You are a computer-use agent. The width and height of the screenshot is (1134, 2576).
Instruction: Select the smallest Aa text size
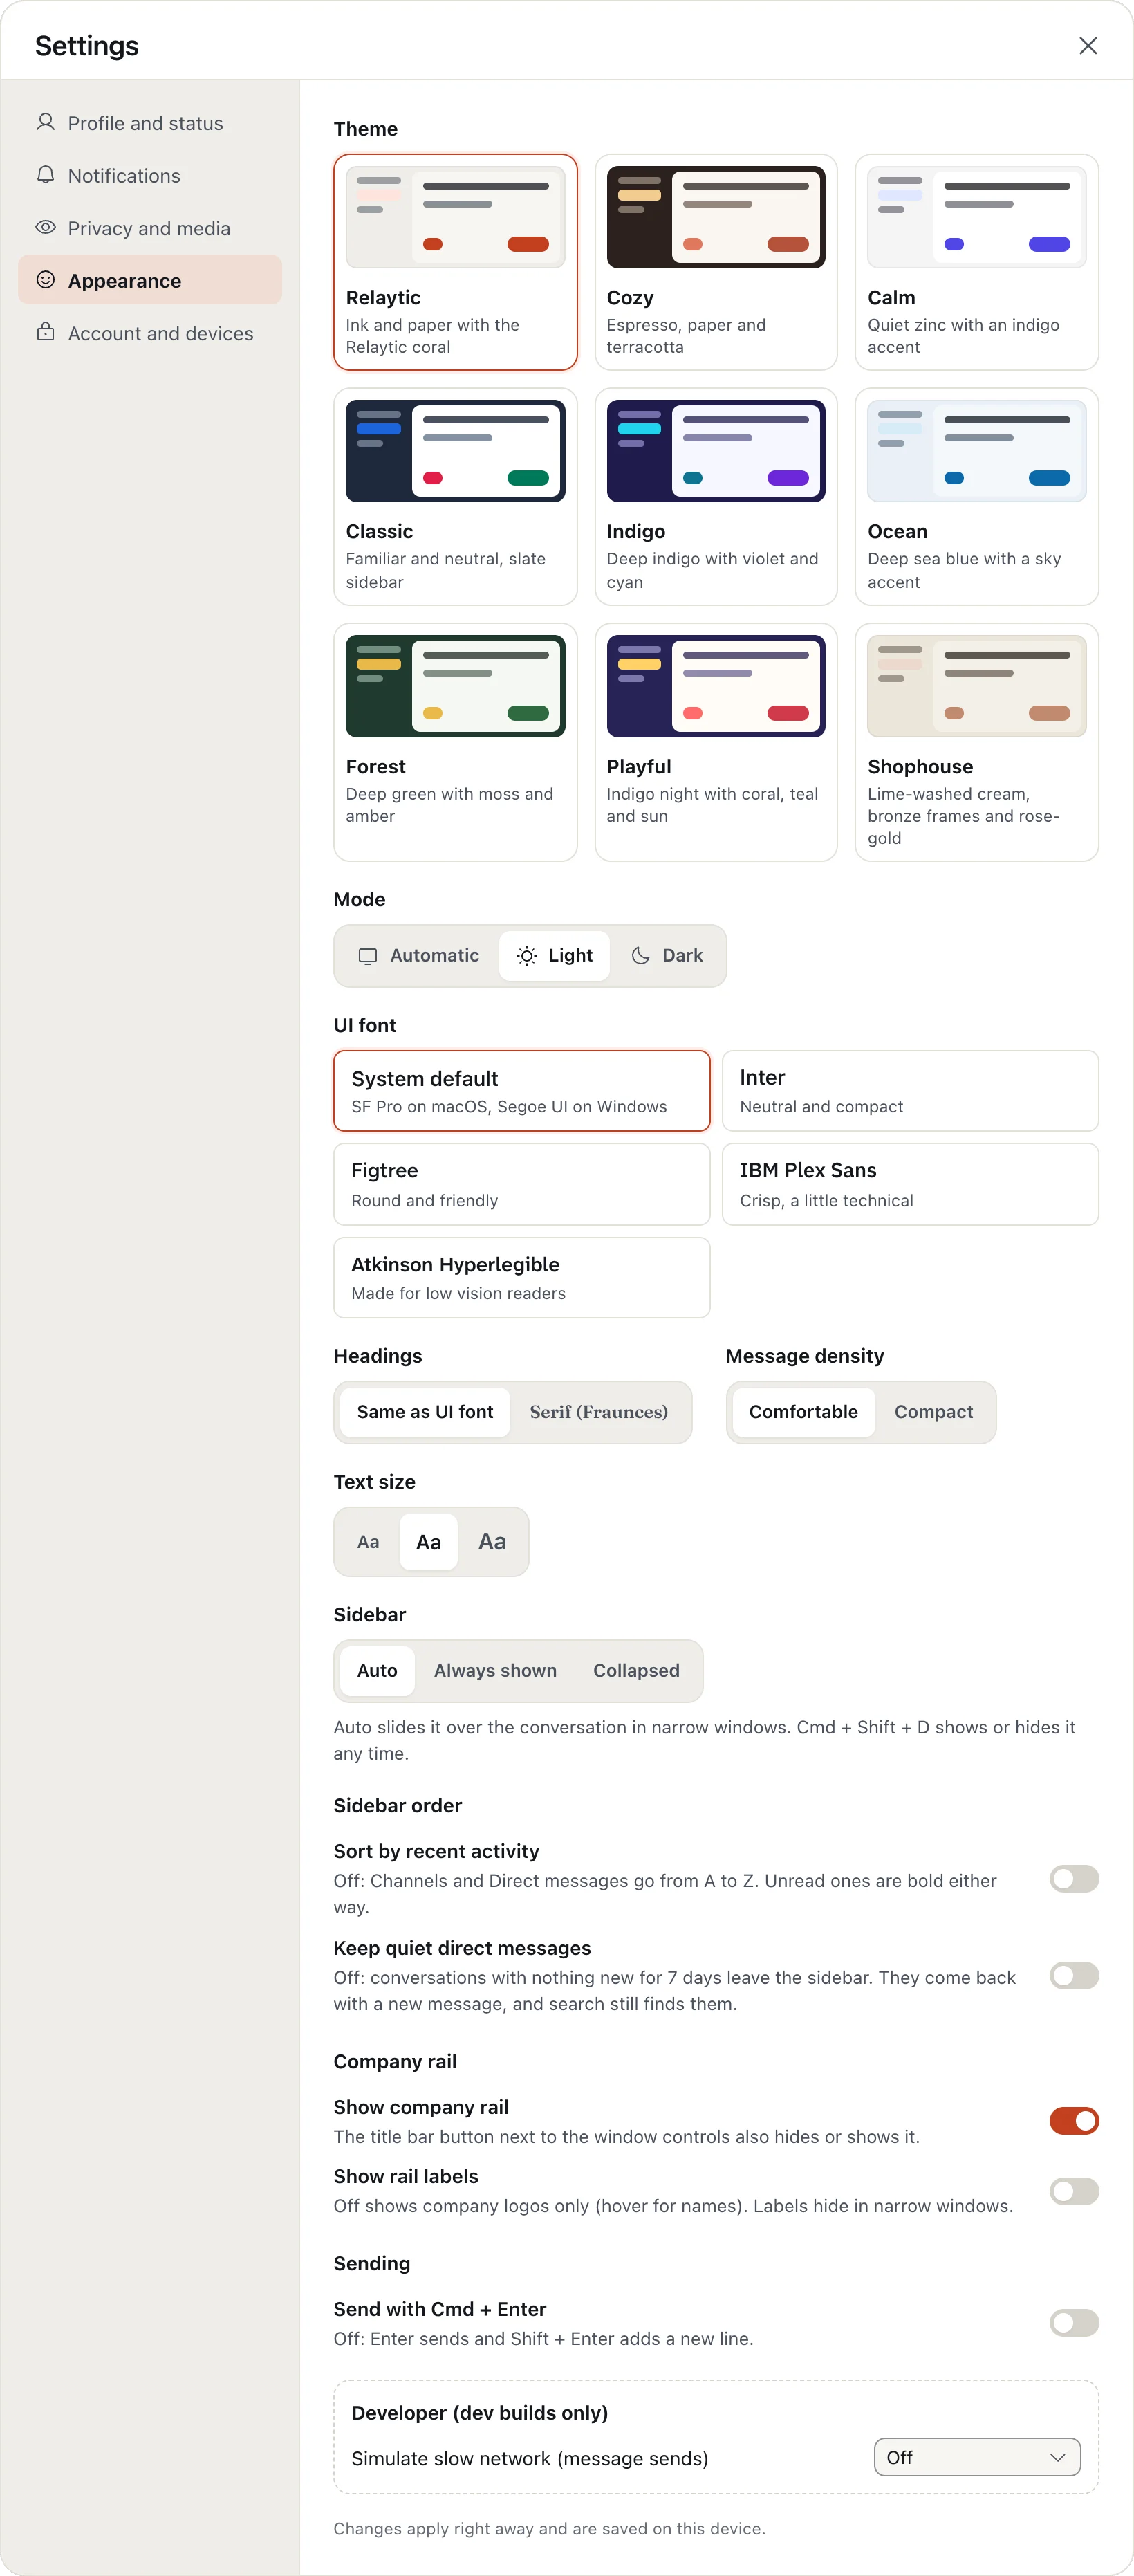click(368, 1542)
